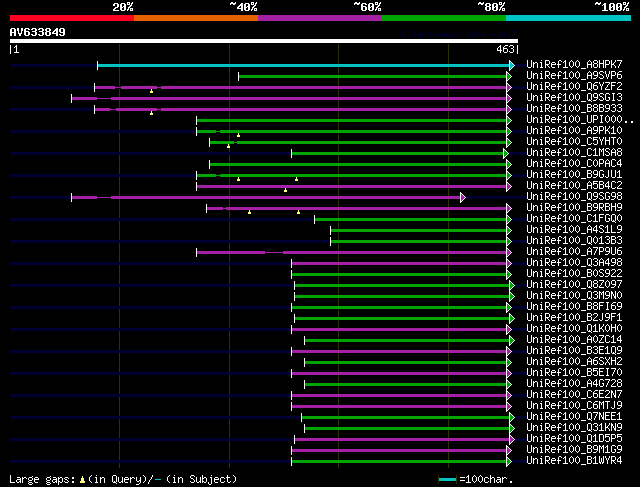Click the cyan arrowhead ending A8HPK7 alignment
Viewport: 640px width, 487px height.
(512, 65)
